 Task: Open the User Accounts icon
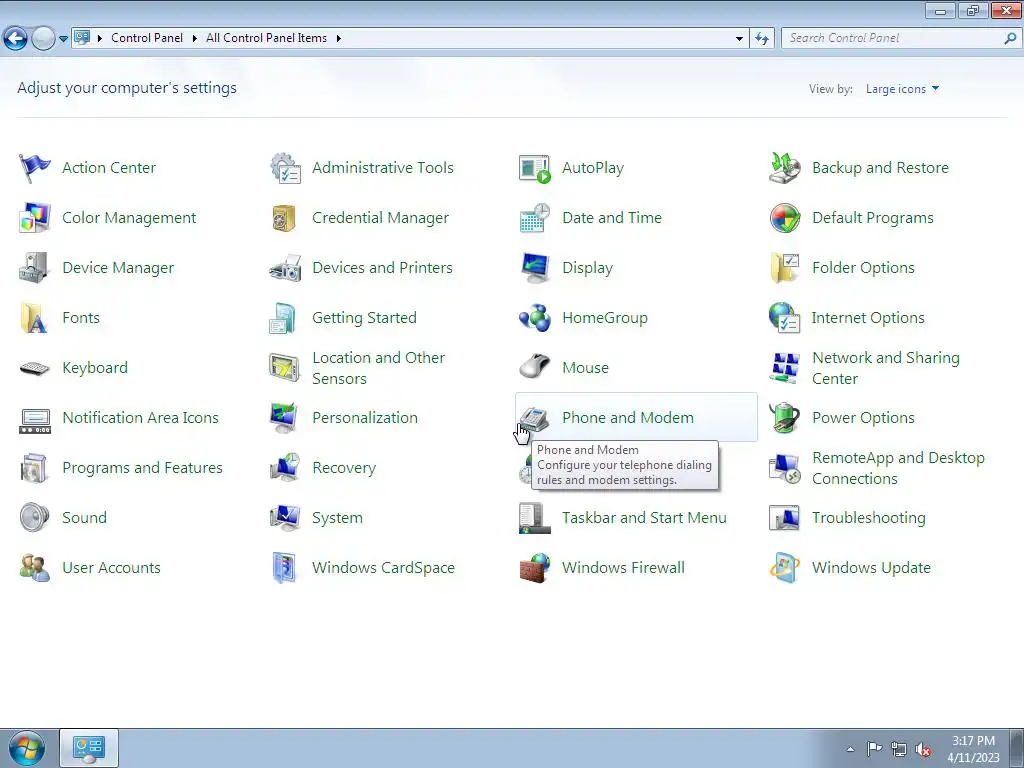[34, 568]
